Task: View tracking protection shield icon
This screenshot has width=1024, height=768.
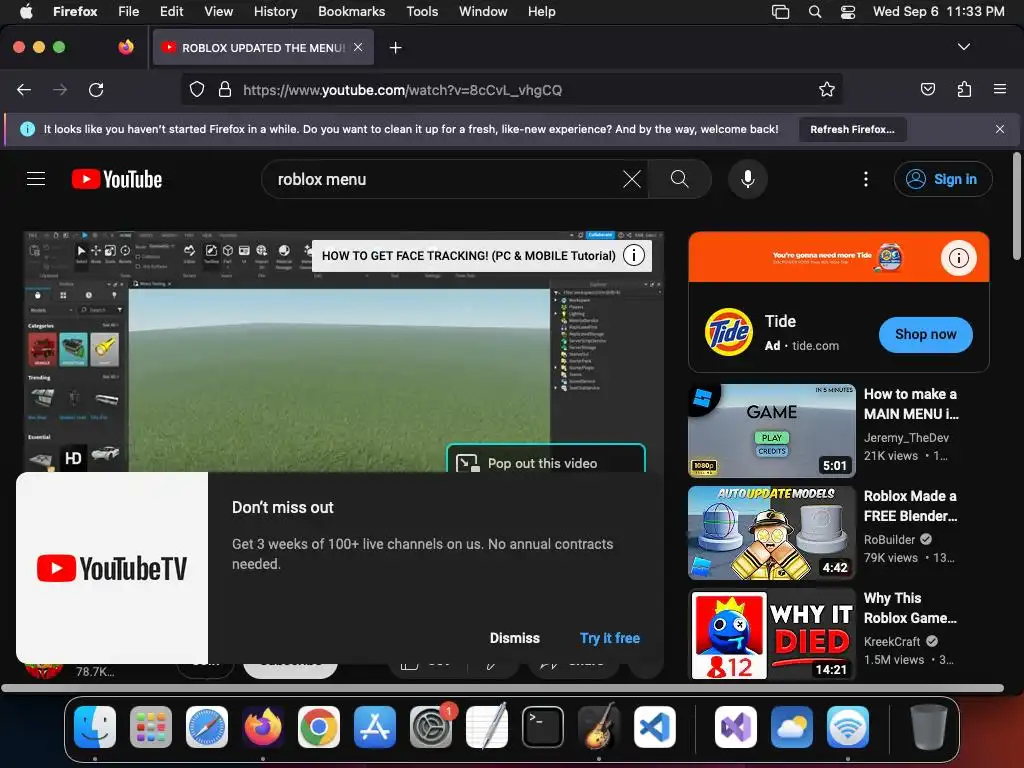Action: coord(197,89)
